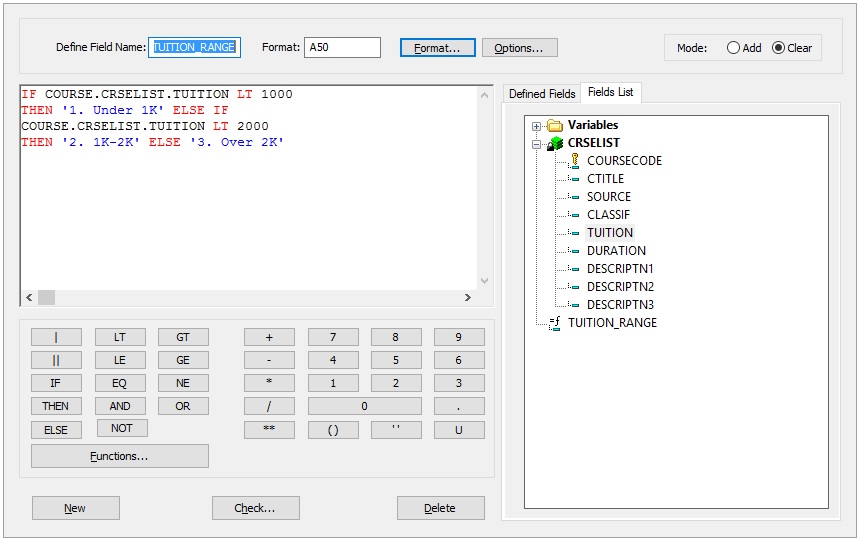Click the COURSECODE key field icon
Image resolution: width=860 pixels, height=541 pixels.
point(574,161)
